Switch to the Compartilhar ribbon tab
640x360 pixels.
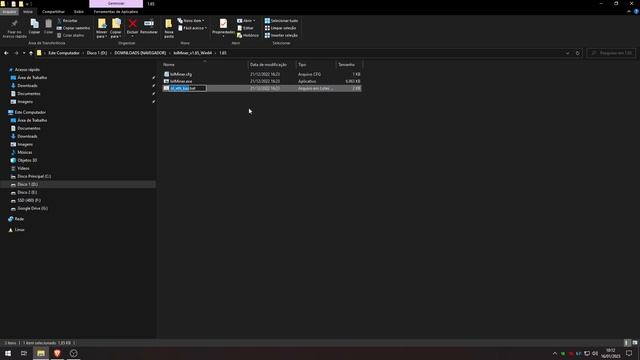point(53,12)
